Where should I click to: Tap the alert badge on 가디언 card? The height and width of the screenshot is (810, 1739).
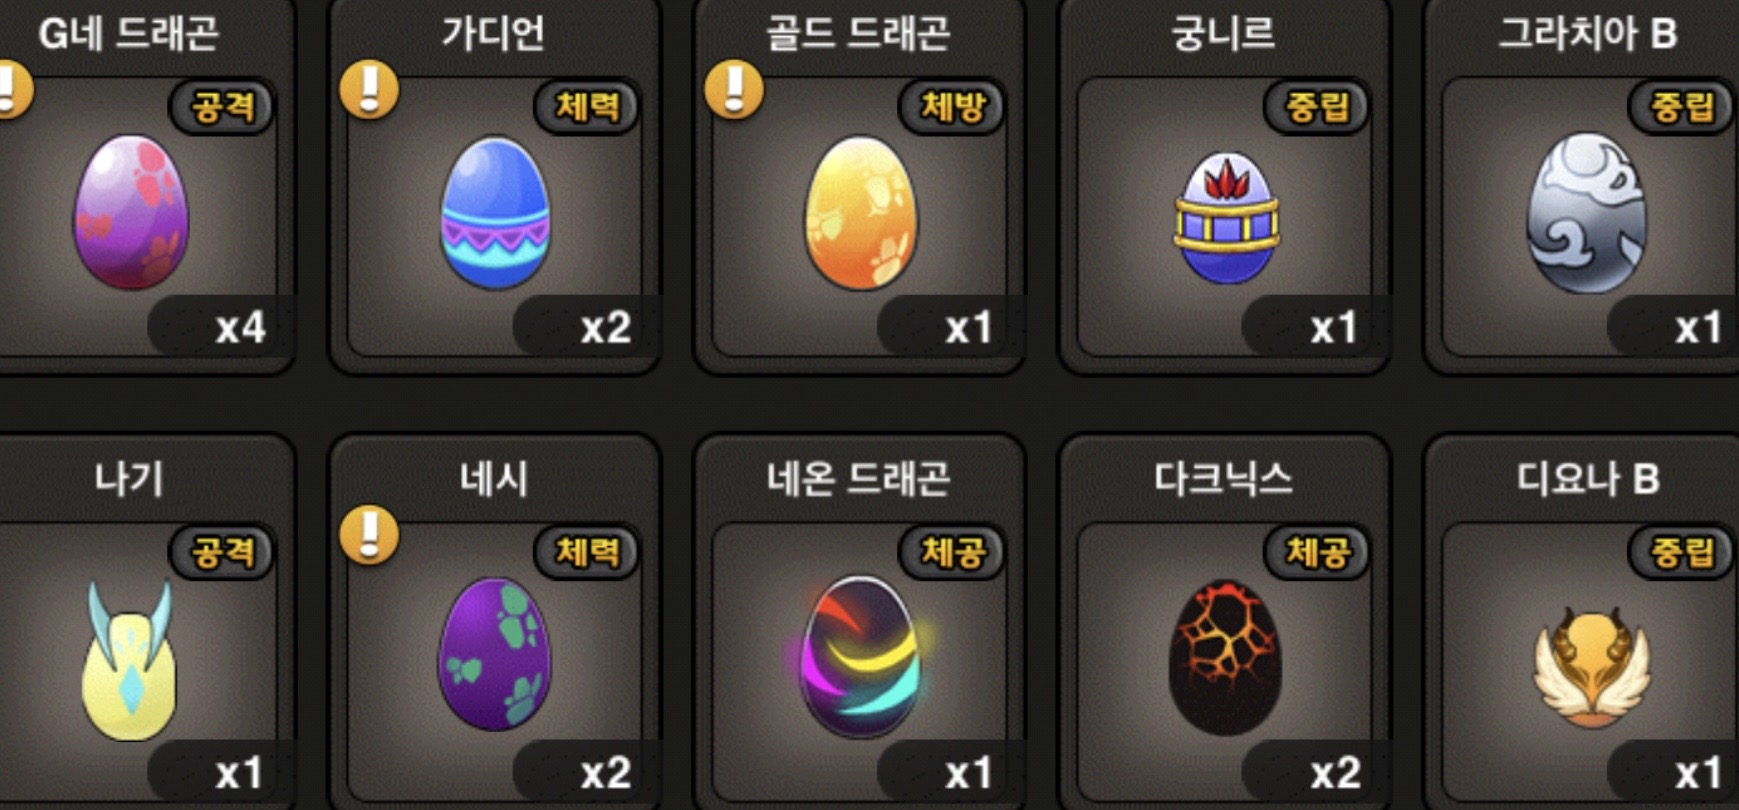pos(369,90)
